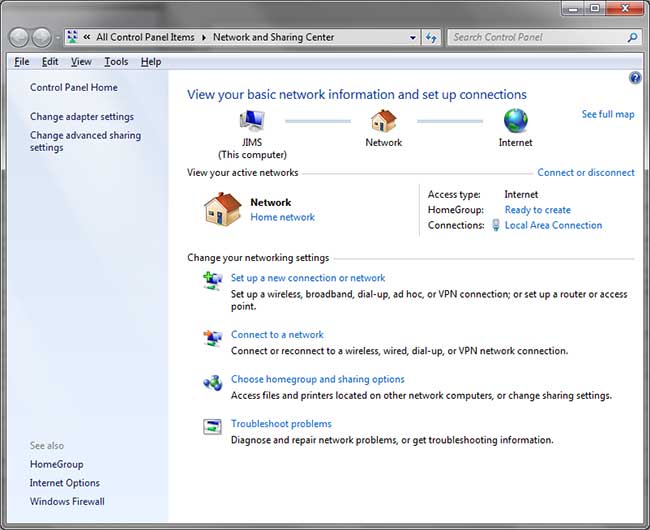Click the bold Network name text
This screenshot has height=530, width=650.
(271, 202)
